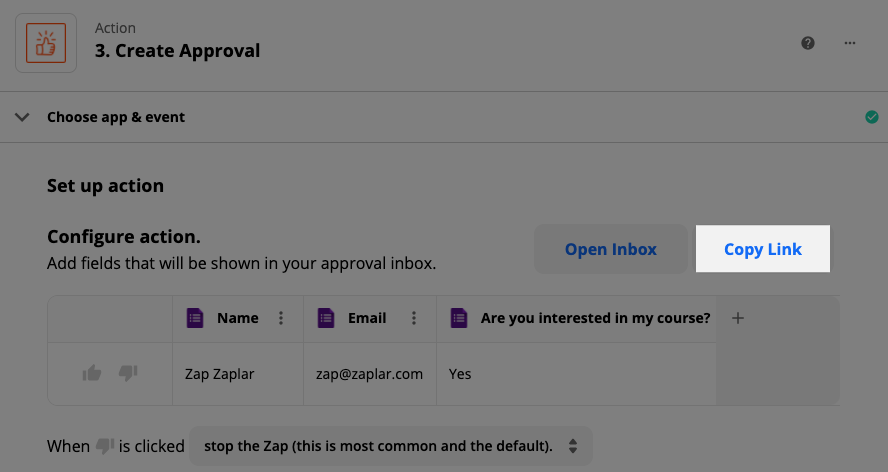Click the Copy Link button
This screenshot has height=472, width=888.
tap(763, 249)
